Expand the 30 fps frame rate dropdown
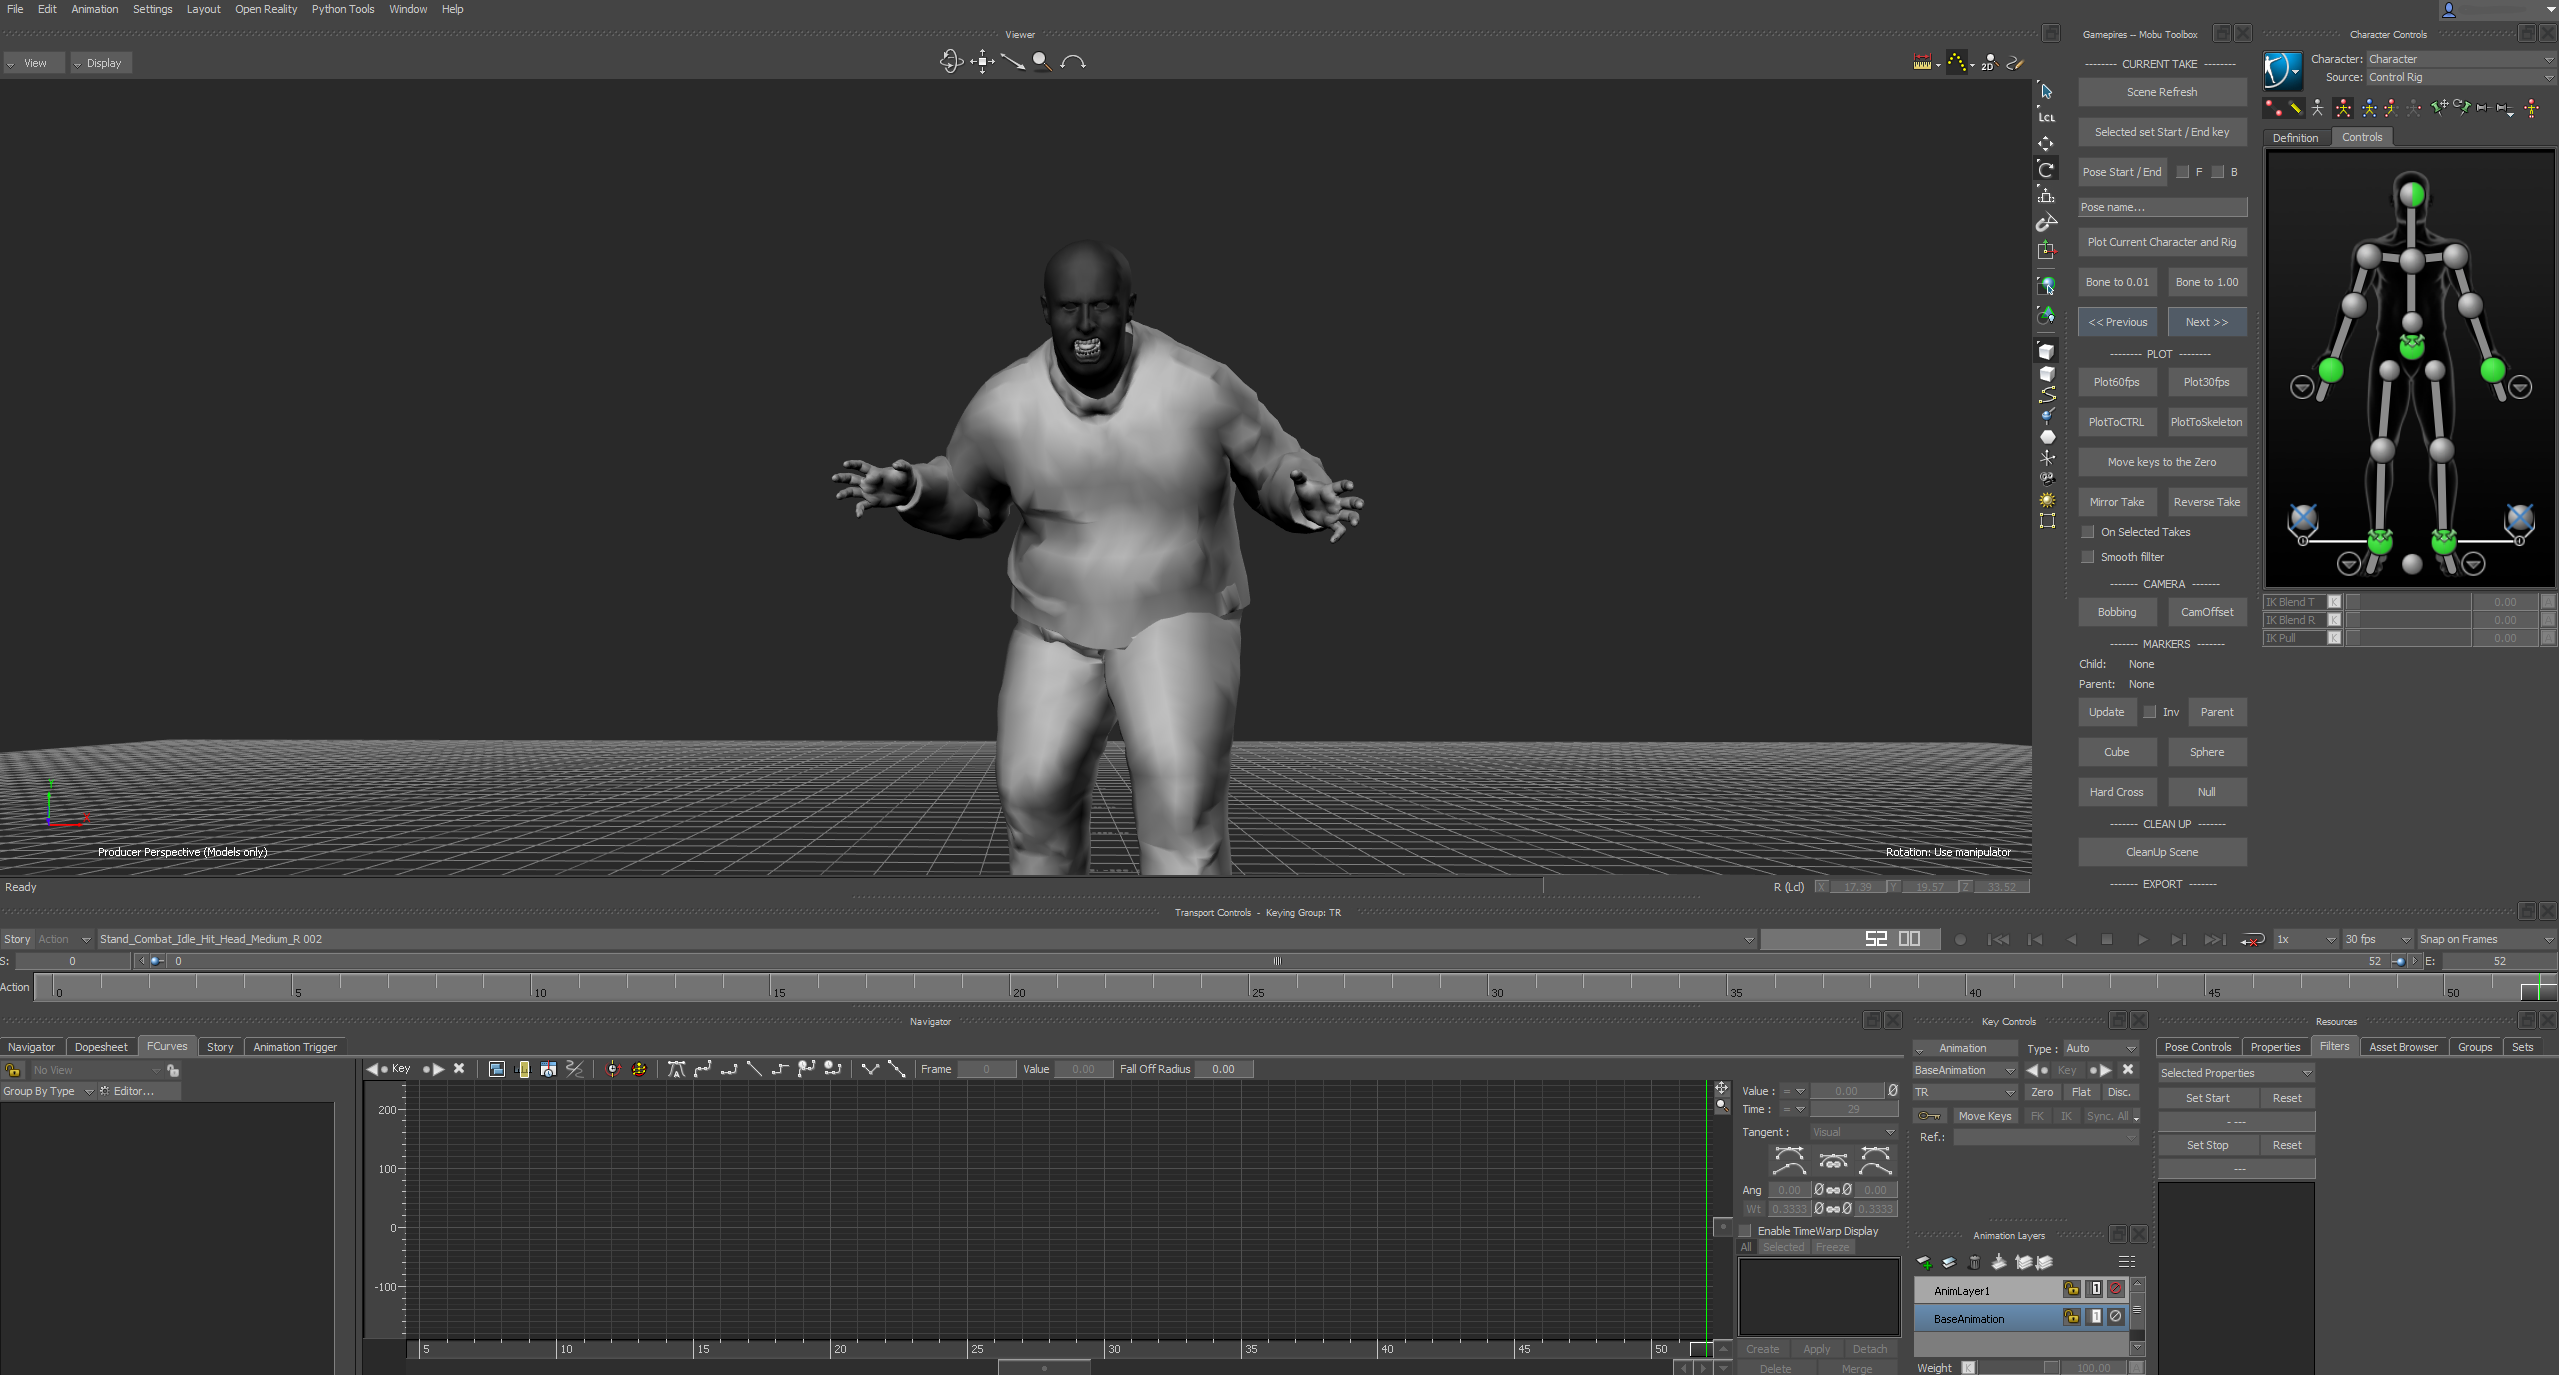This screenshot has height=1375, width=2559. (2377, 940)
